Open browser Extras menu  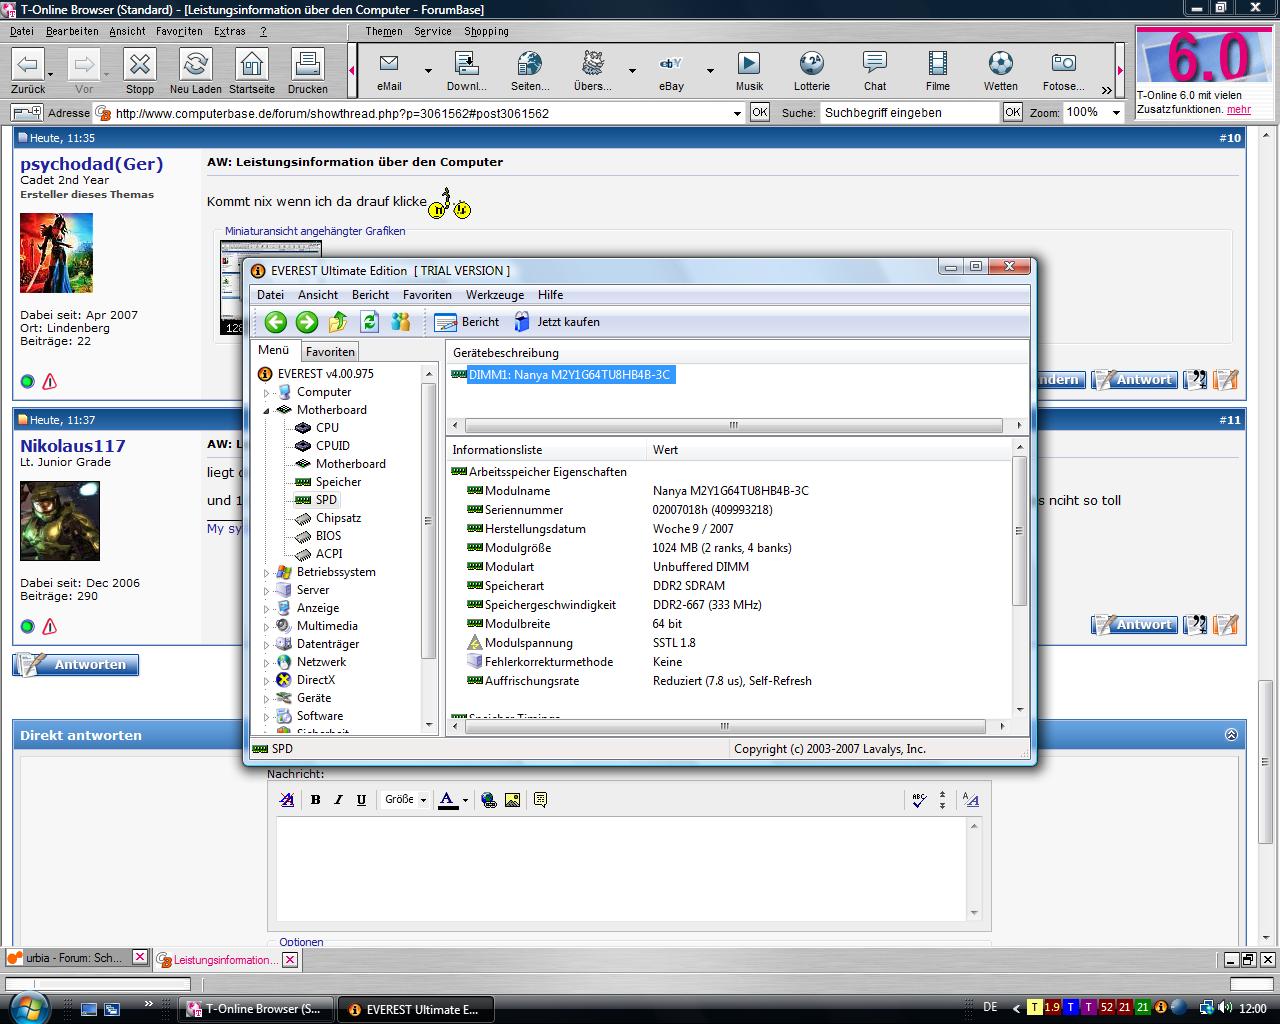229,31
